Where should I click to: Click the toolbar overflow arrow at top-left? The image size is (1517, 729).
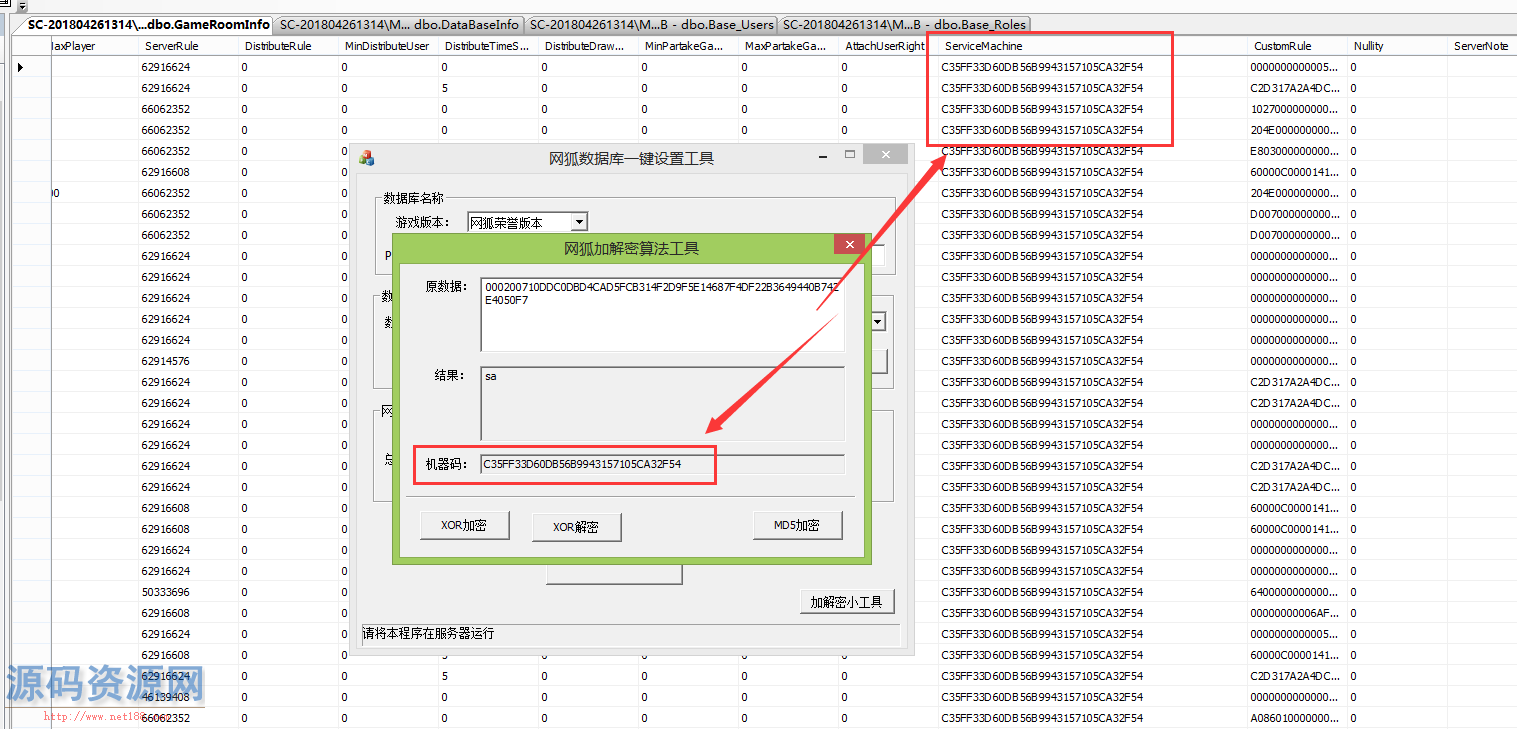pos(22,6)
